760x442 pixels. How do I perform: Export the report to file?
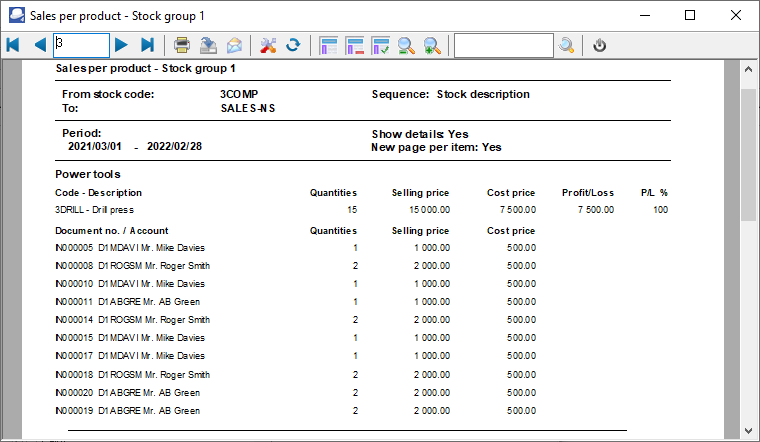coord(208,45)
